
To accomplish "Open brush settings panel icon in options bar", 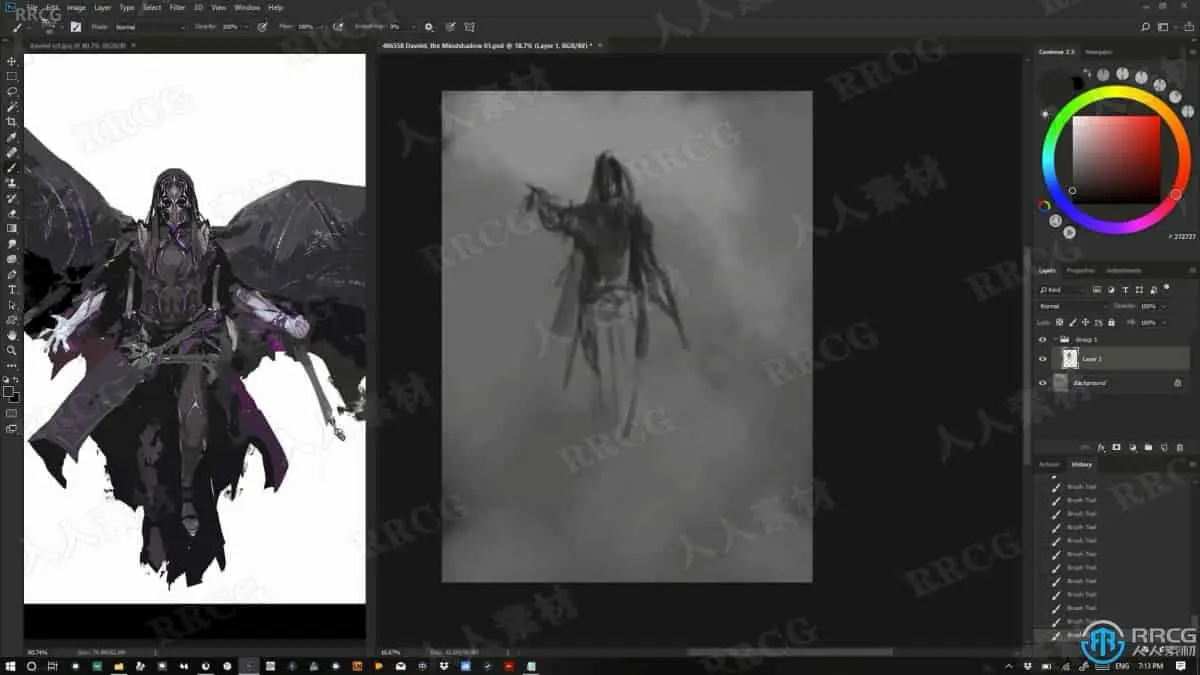I will tap(75, 27).
